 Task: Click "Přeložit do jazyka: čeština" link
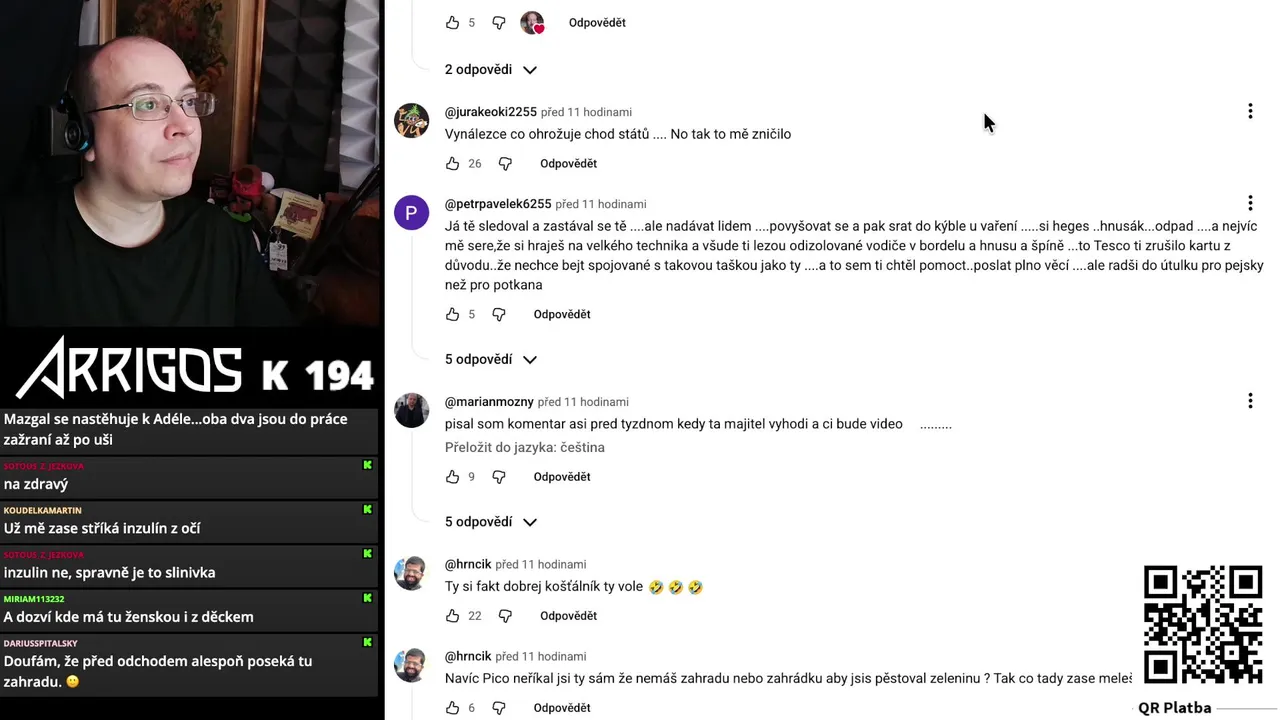(525, 447)
